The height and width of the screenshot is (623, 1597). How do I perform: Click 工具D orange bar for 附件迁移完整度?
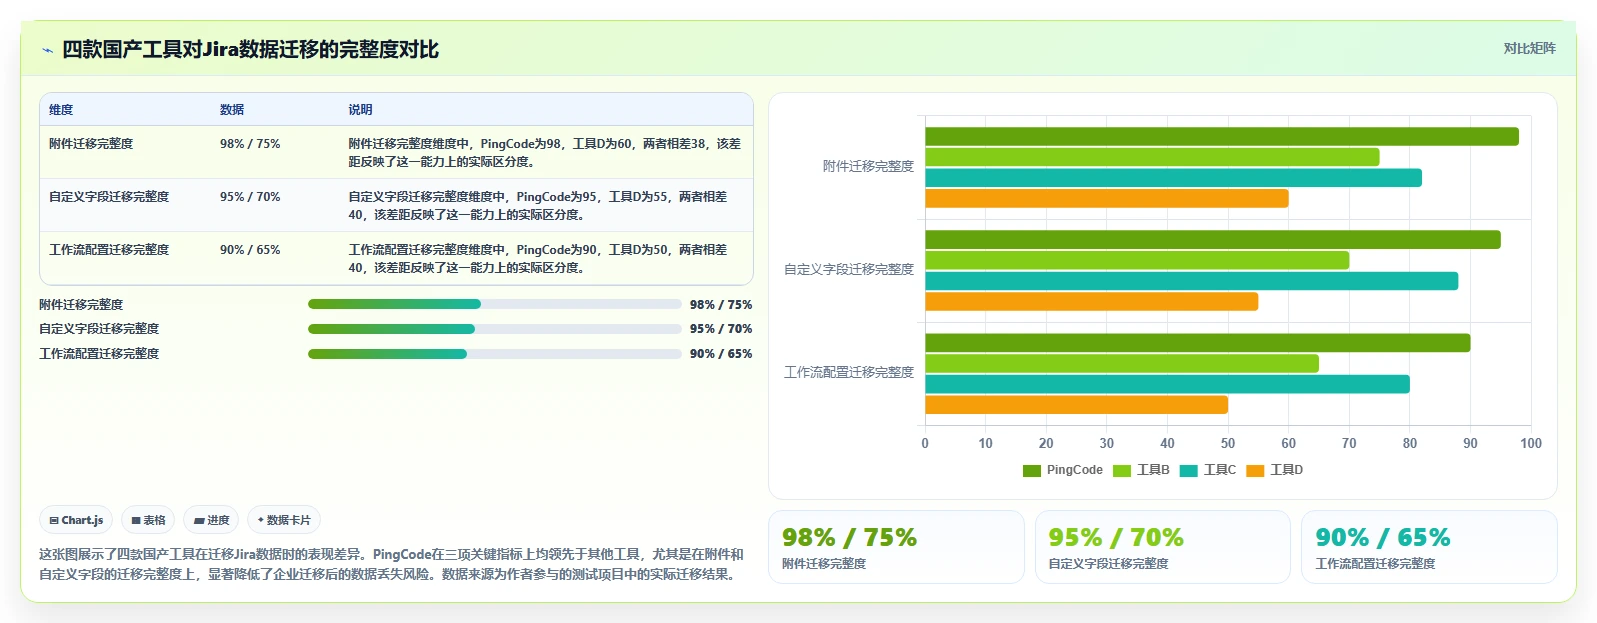click(x=1106, y=199)
